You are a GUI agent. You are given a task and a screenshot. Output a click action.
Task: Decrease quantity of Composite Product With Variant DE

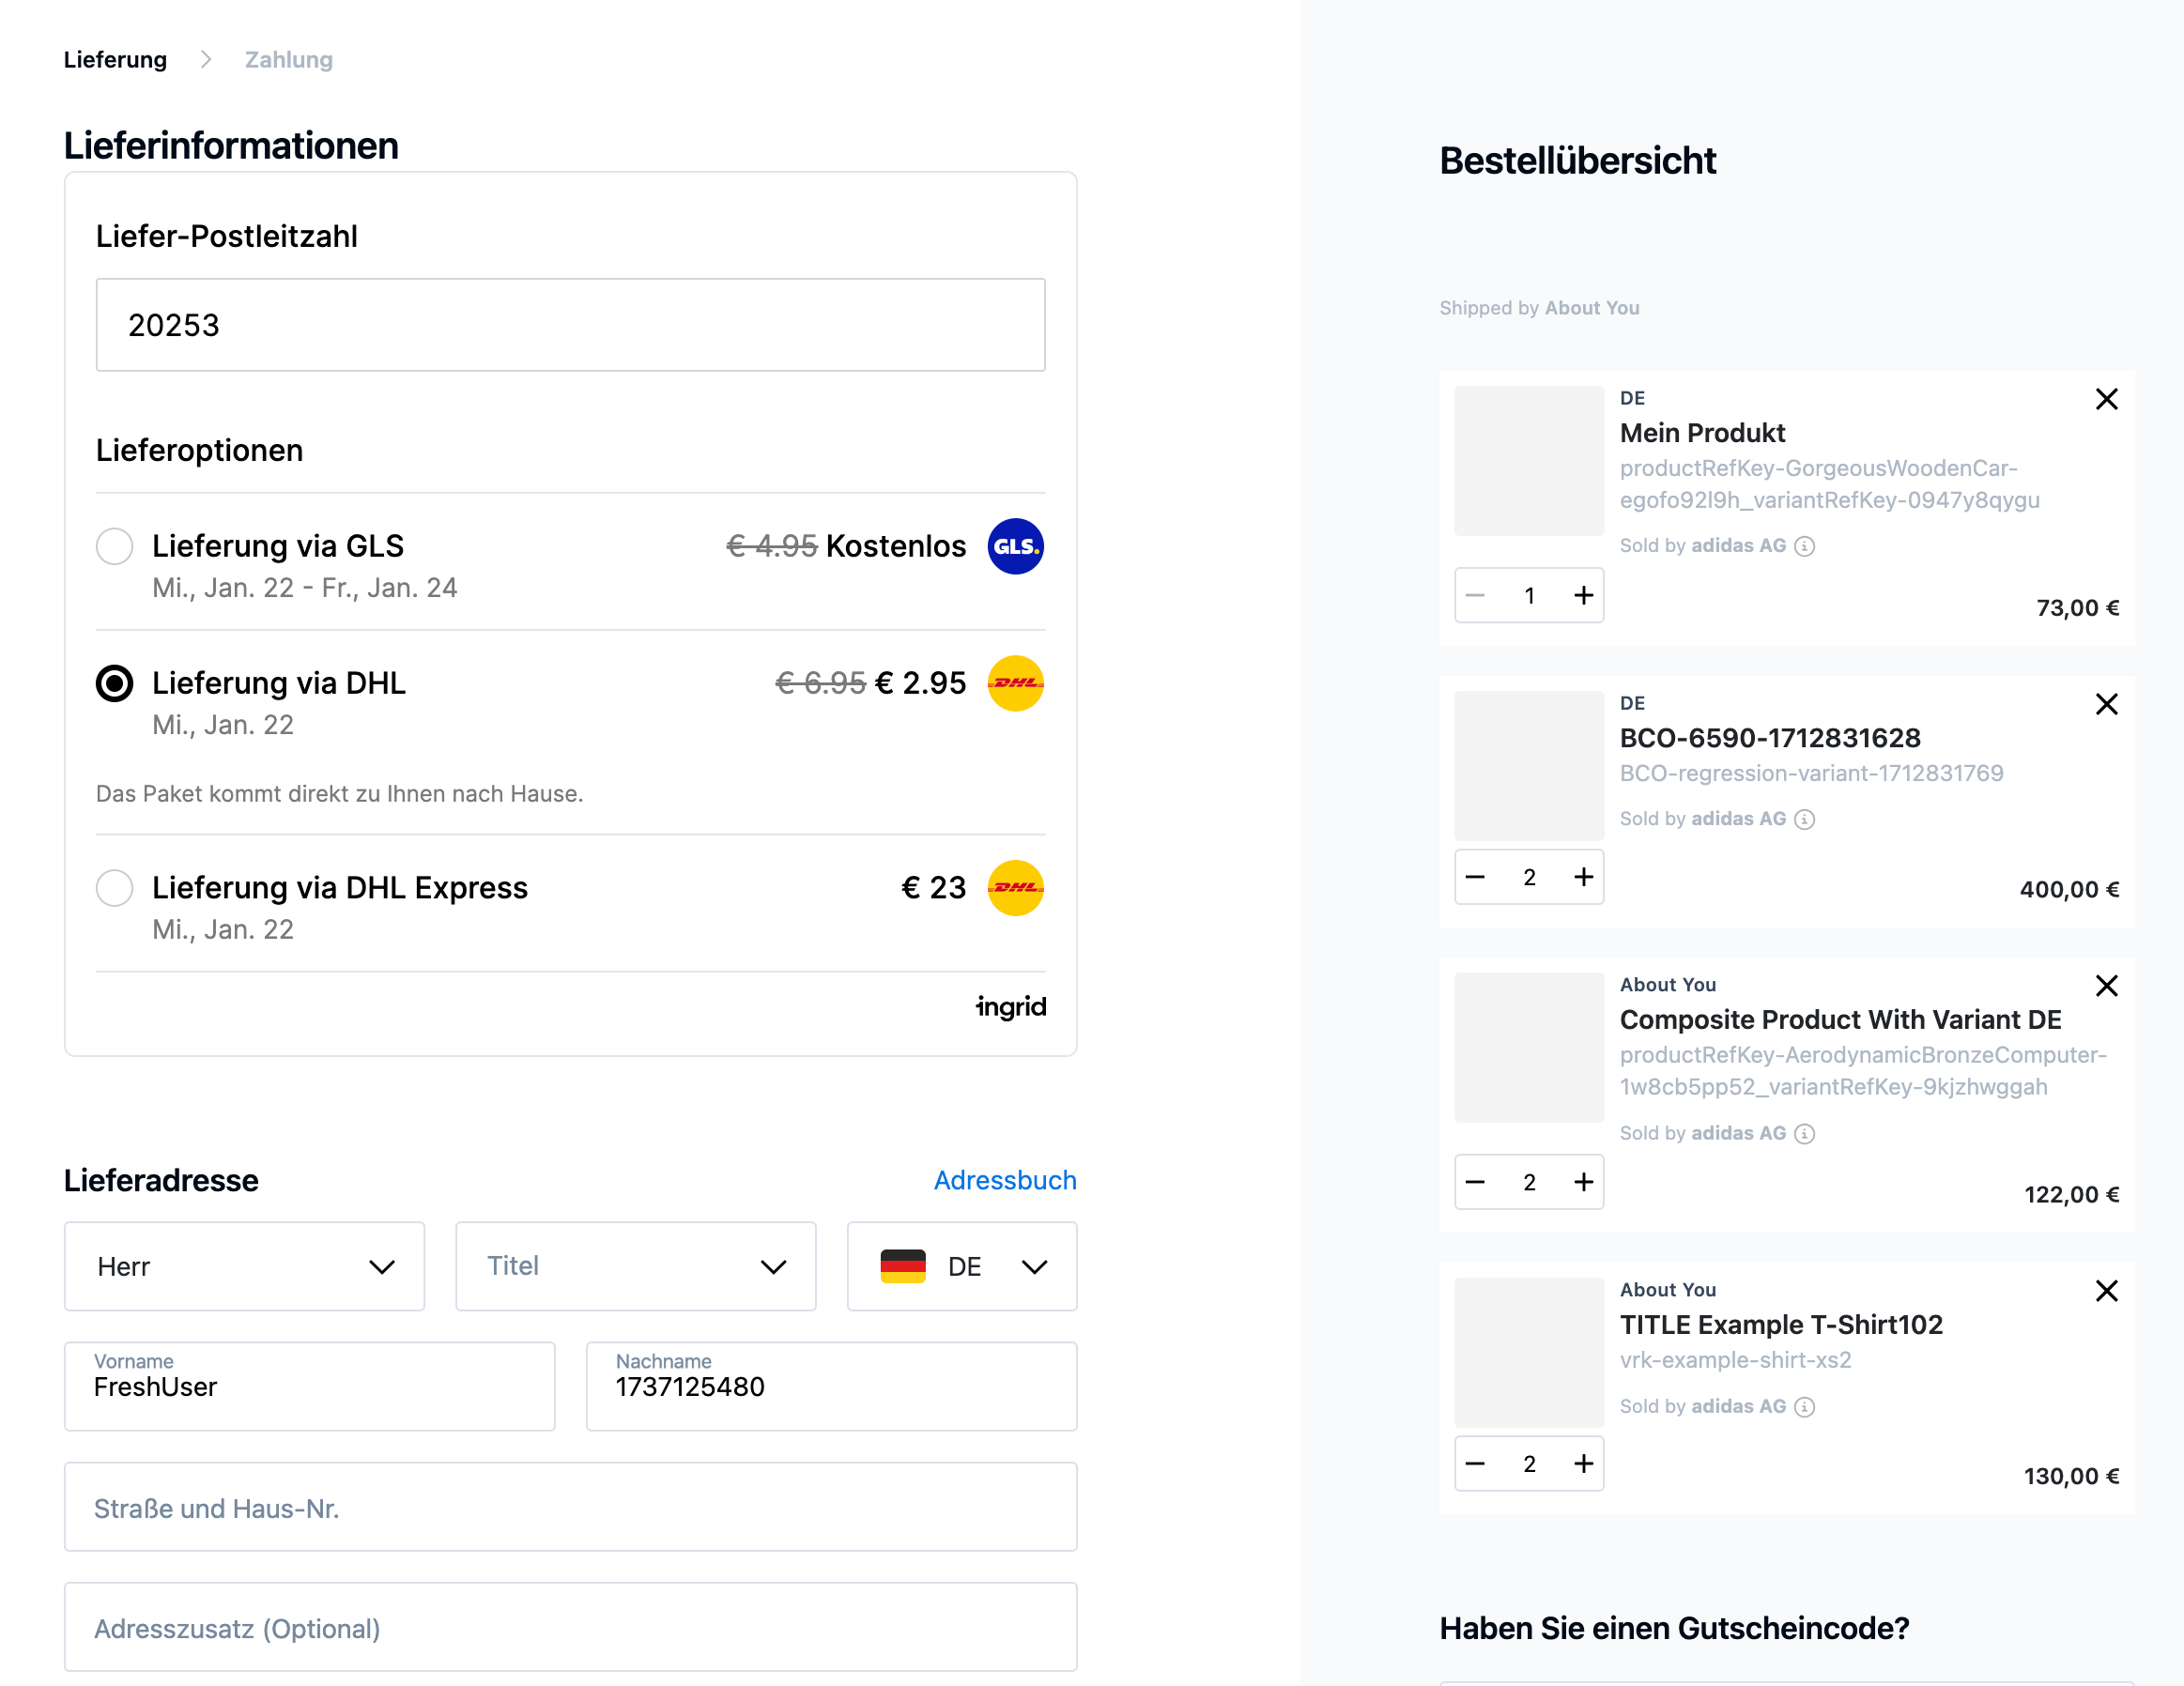click(x=1475, y=1182)
